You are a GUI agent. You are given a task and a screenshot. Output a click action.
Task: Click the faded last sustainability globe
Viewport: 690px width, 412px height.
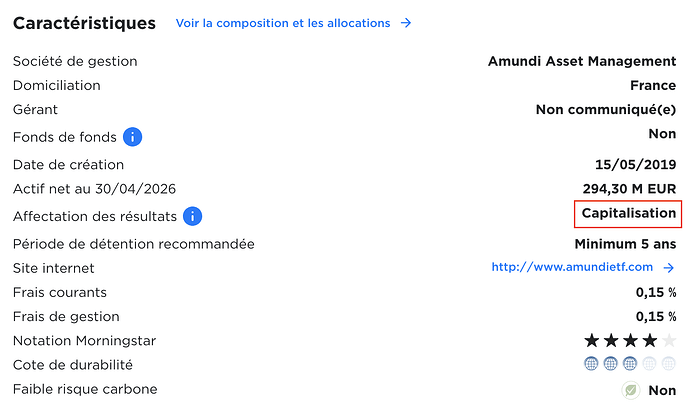point(668,364)
